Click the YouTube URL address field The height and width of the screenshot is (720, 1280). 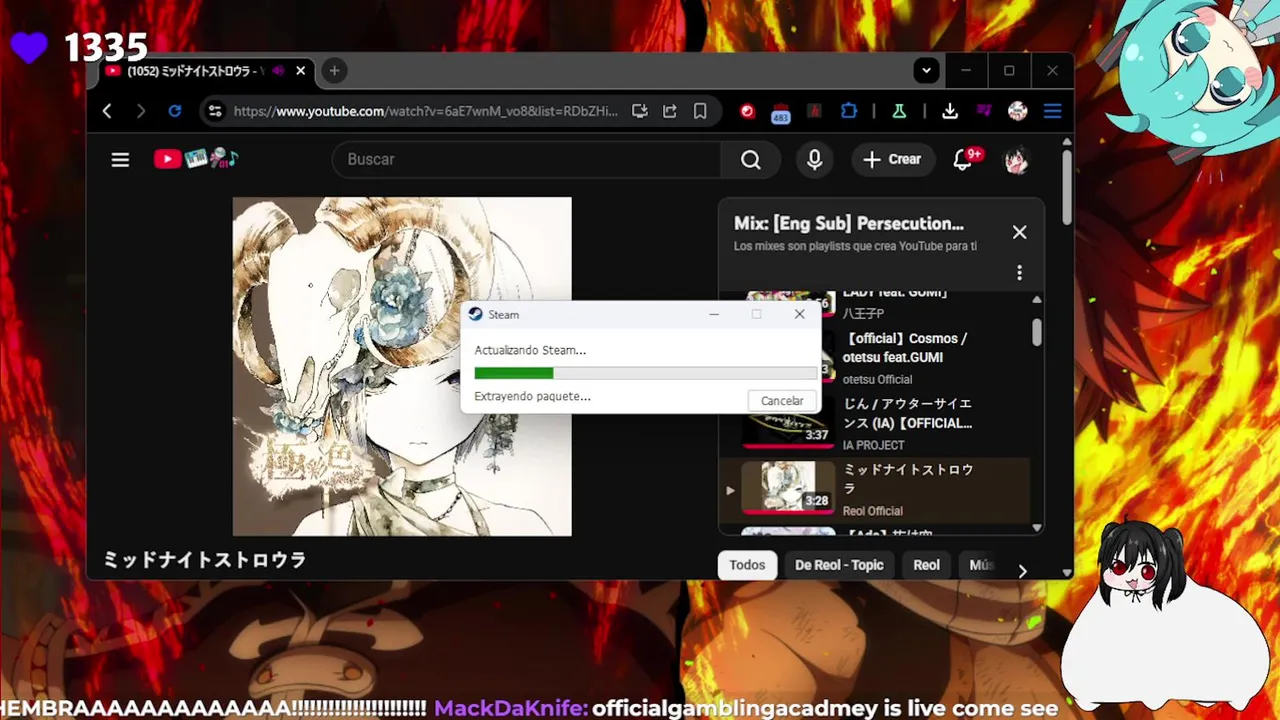(x=425, y=111)
